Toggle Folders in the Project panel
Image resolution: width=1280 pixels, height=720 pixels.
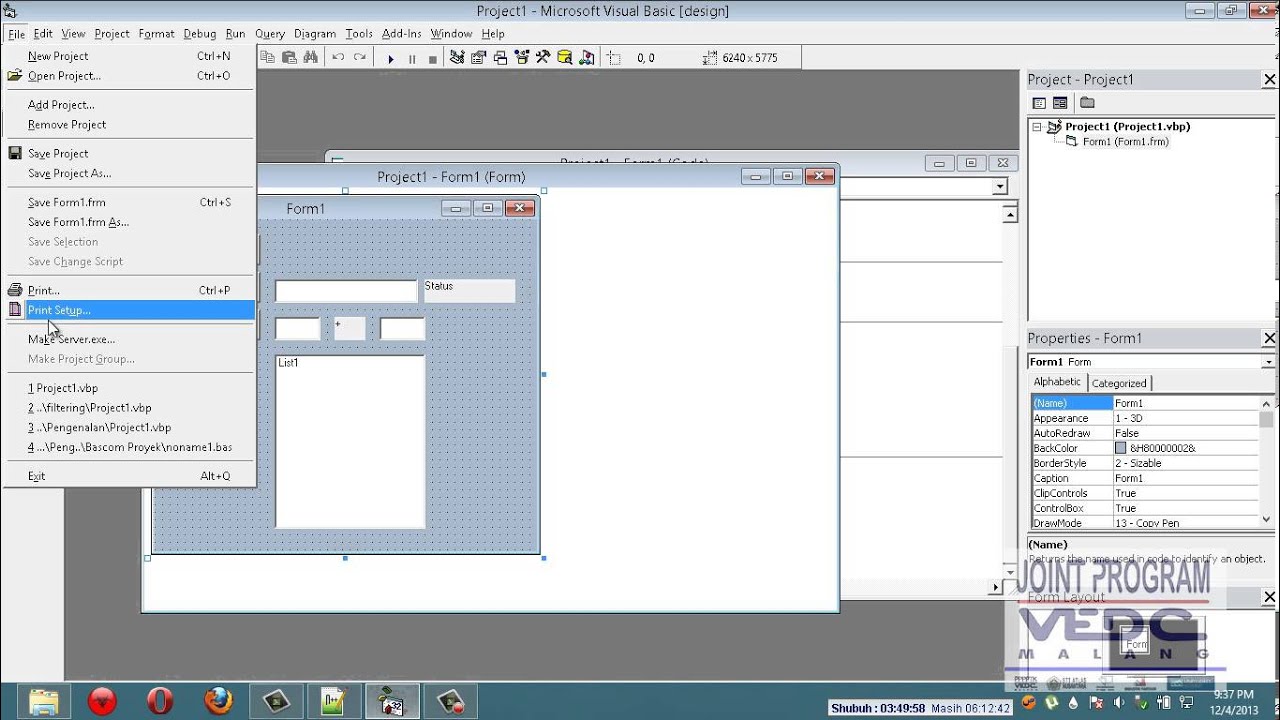(x=1087, y=103)
